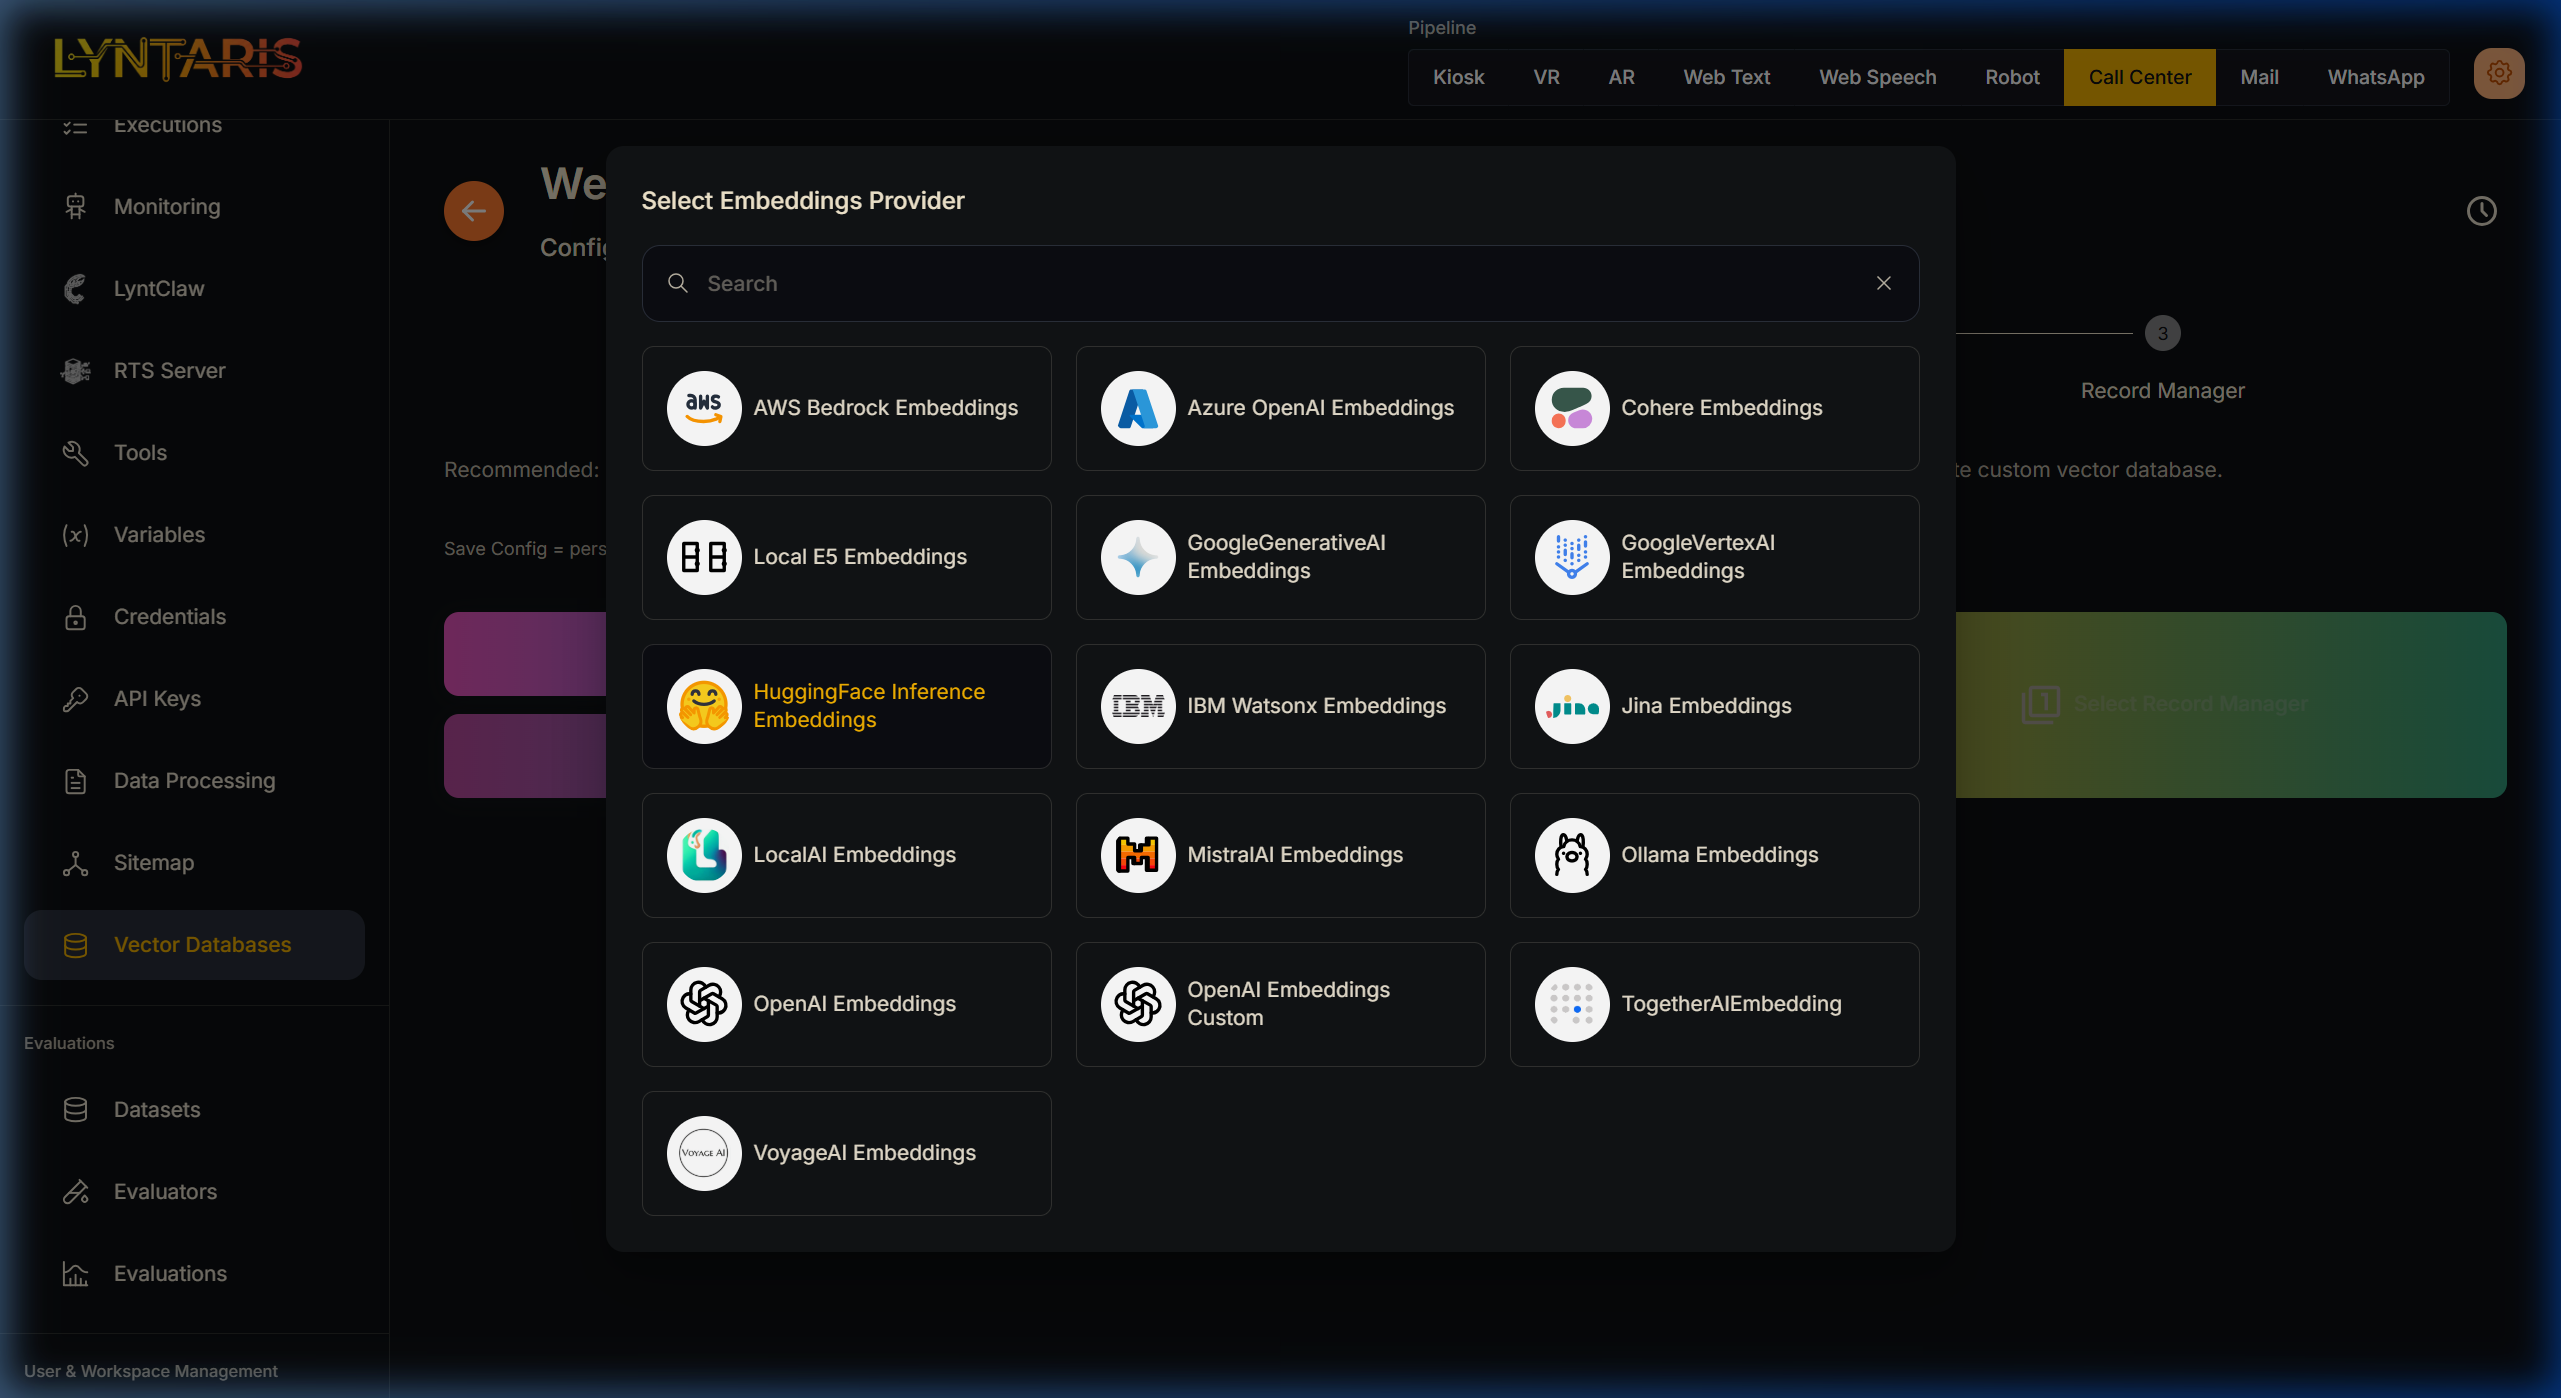This screenshot has width=2561, height=1398.
Task: Click the VoyageAI Embeddings label
Action: click(865, 1153)
